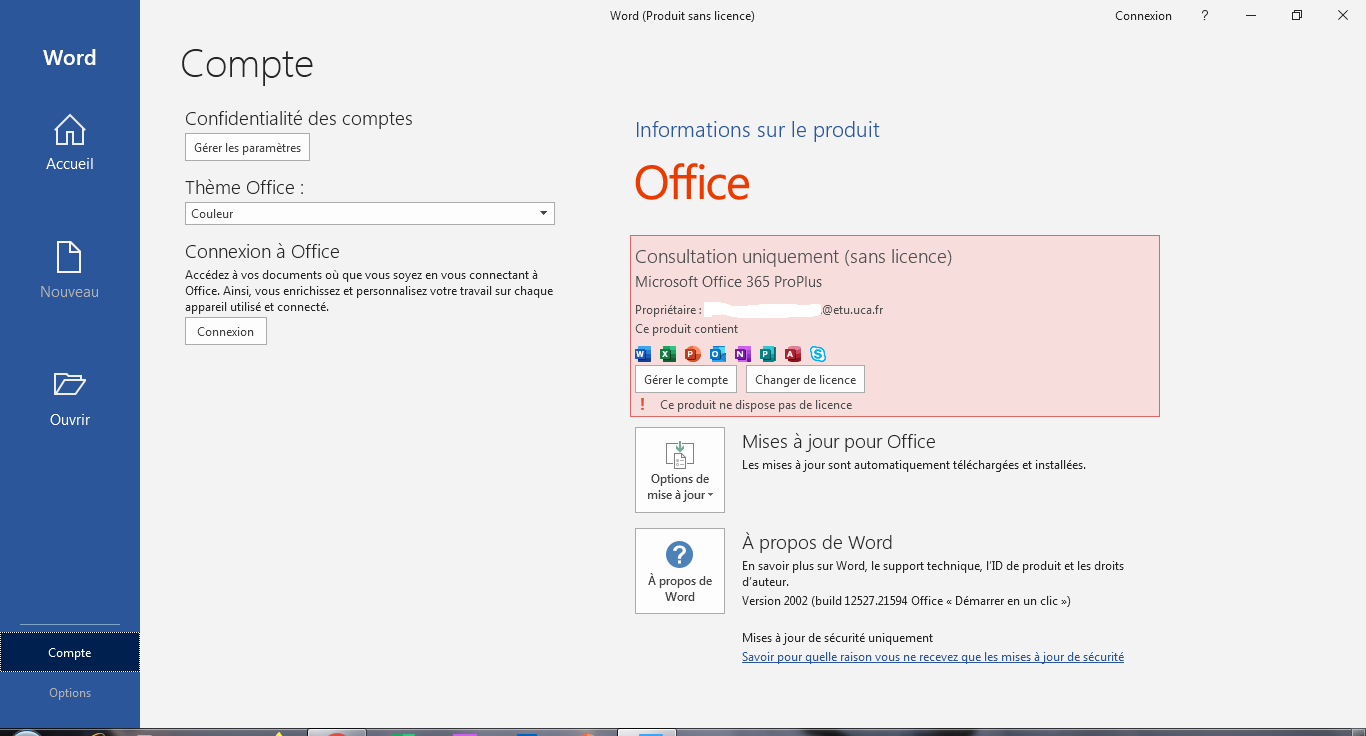Expand Options de mise à jour menu
1366x736 pixels.
[680, 470]
